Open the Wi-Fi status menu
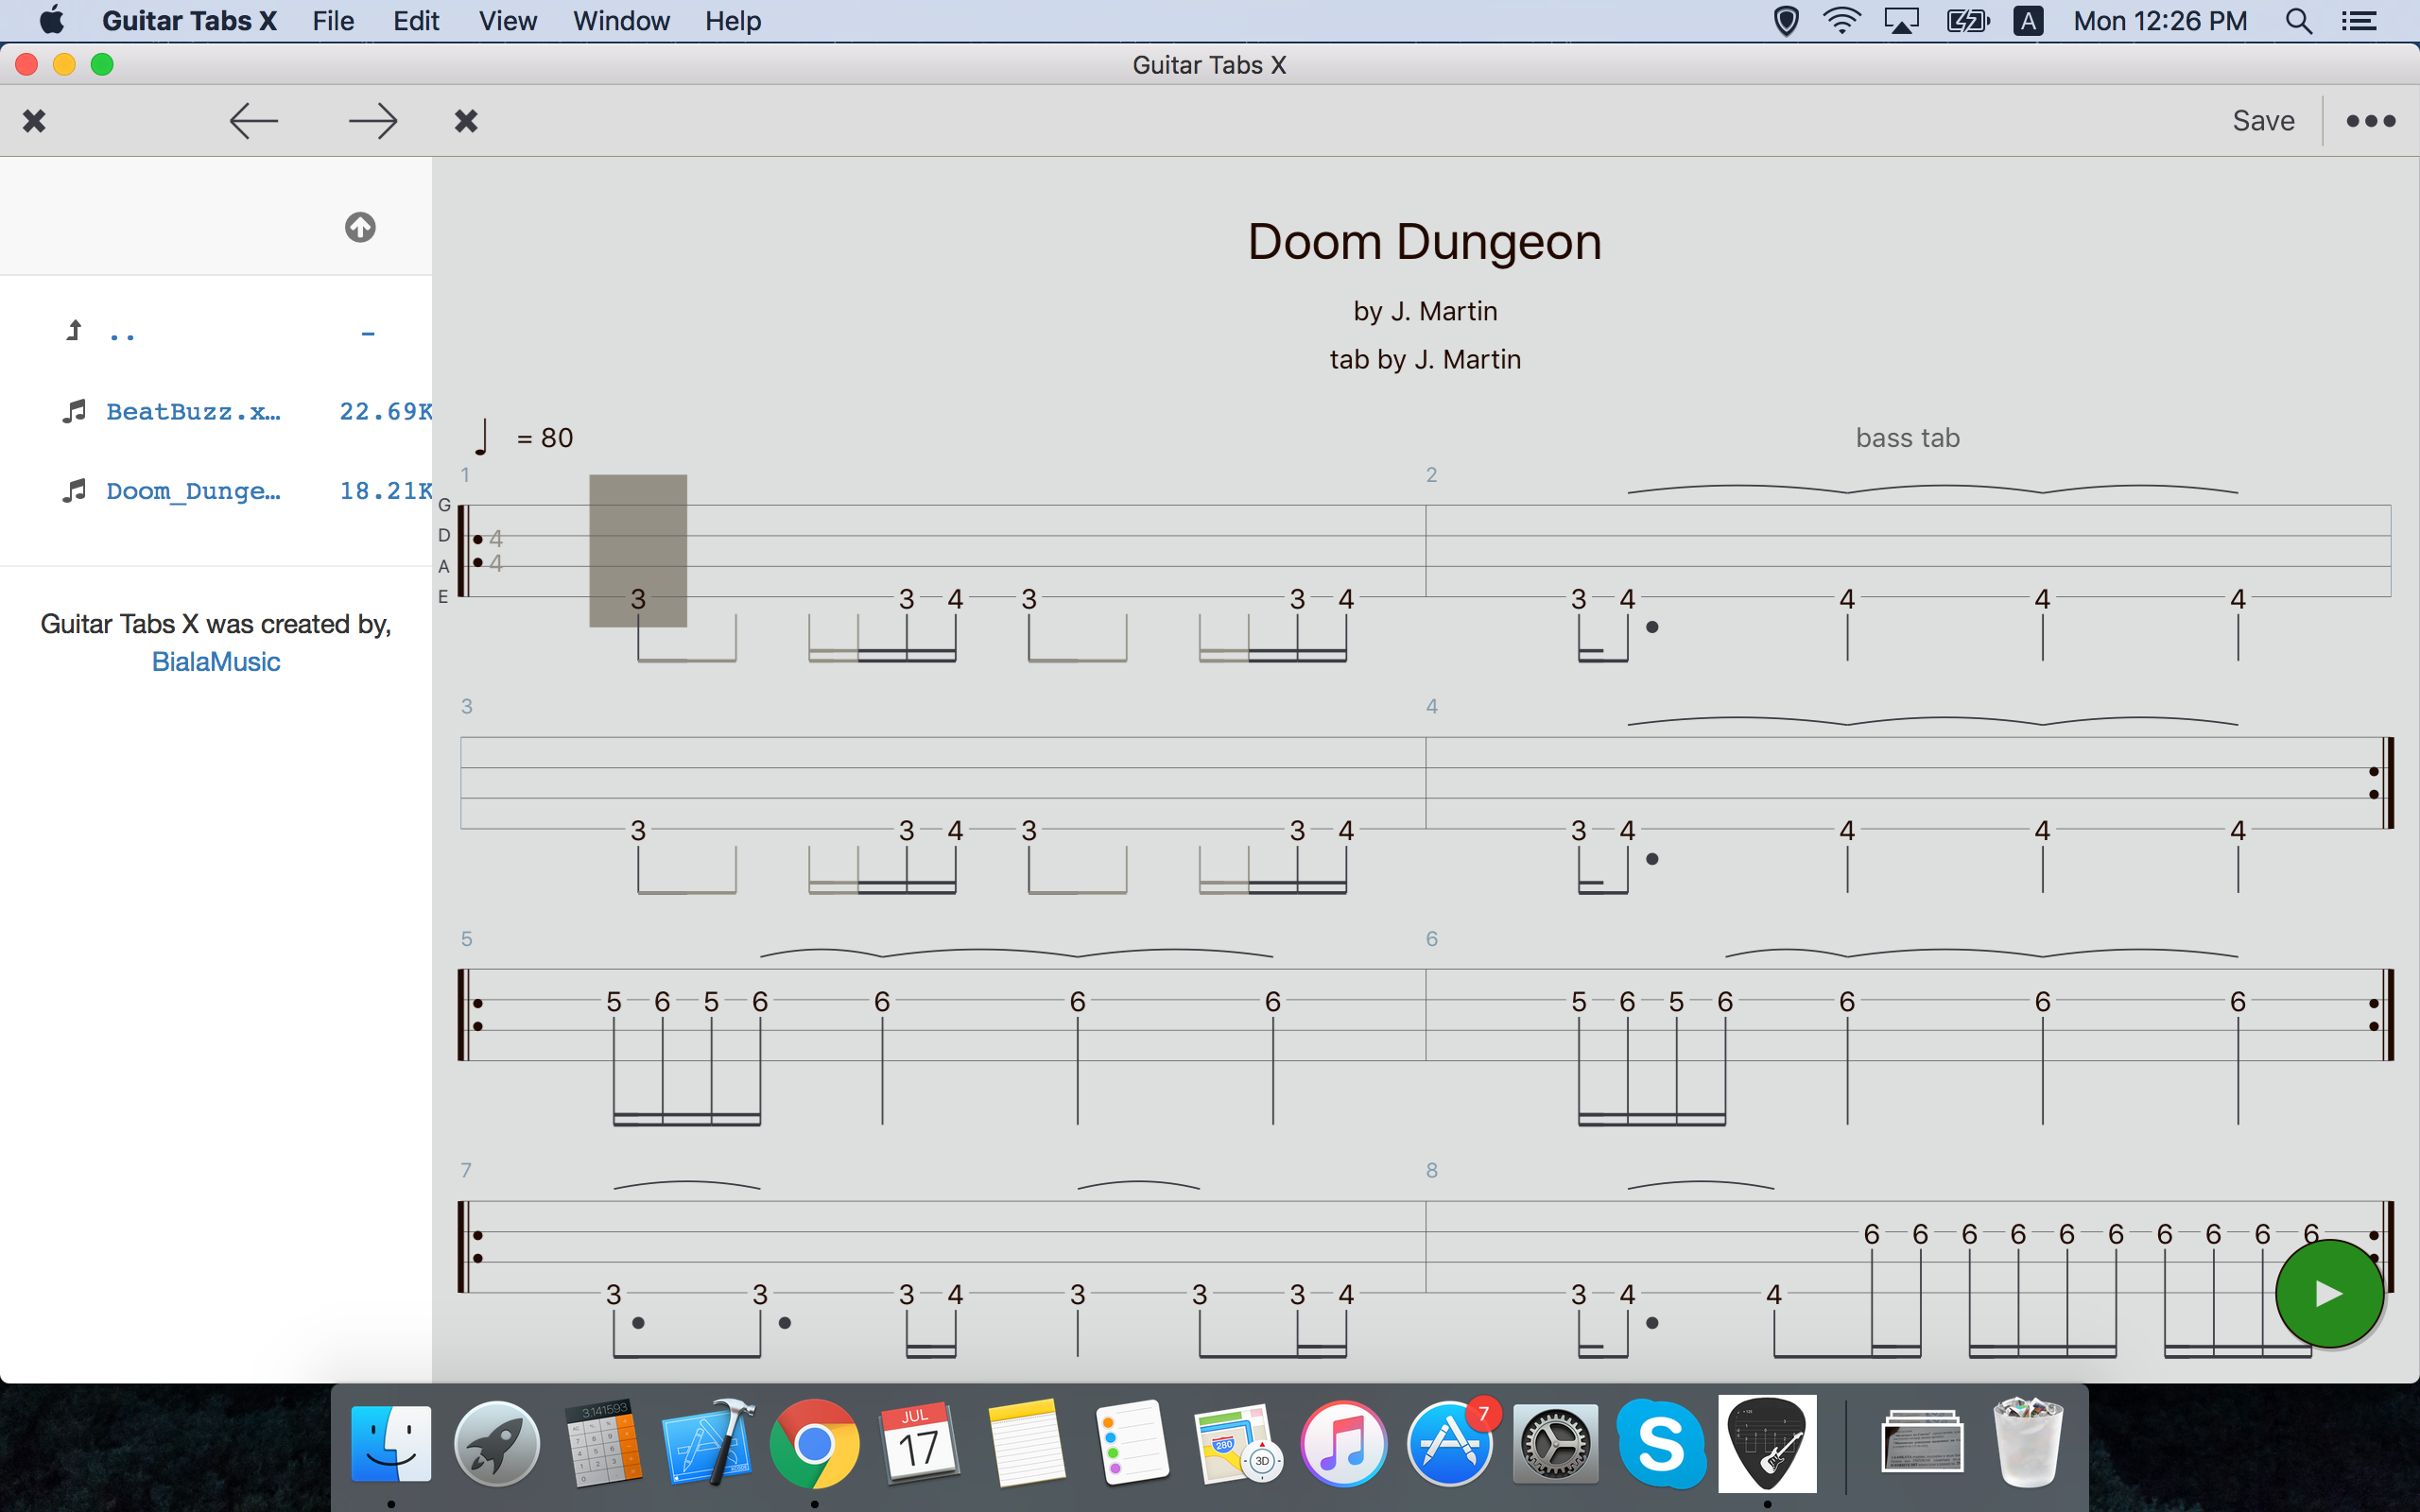 coord(1841,21)
